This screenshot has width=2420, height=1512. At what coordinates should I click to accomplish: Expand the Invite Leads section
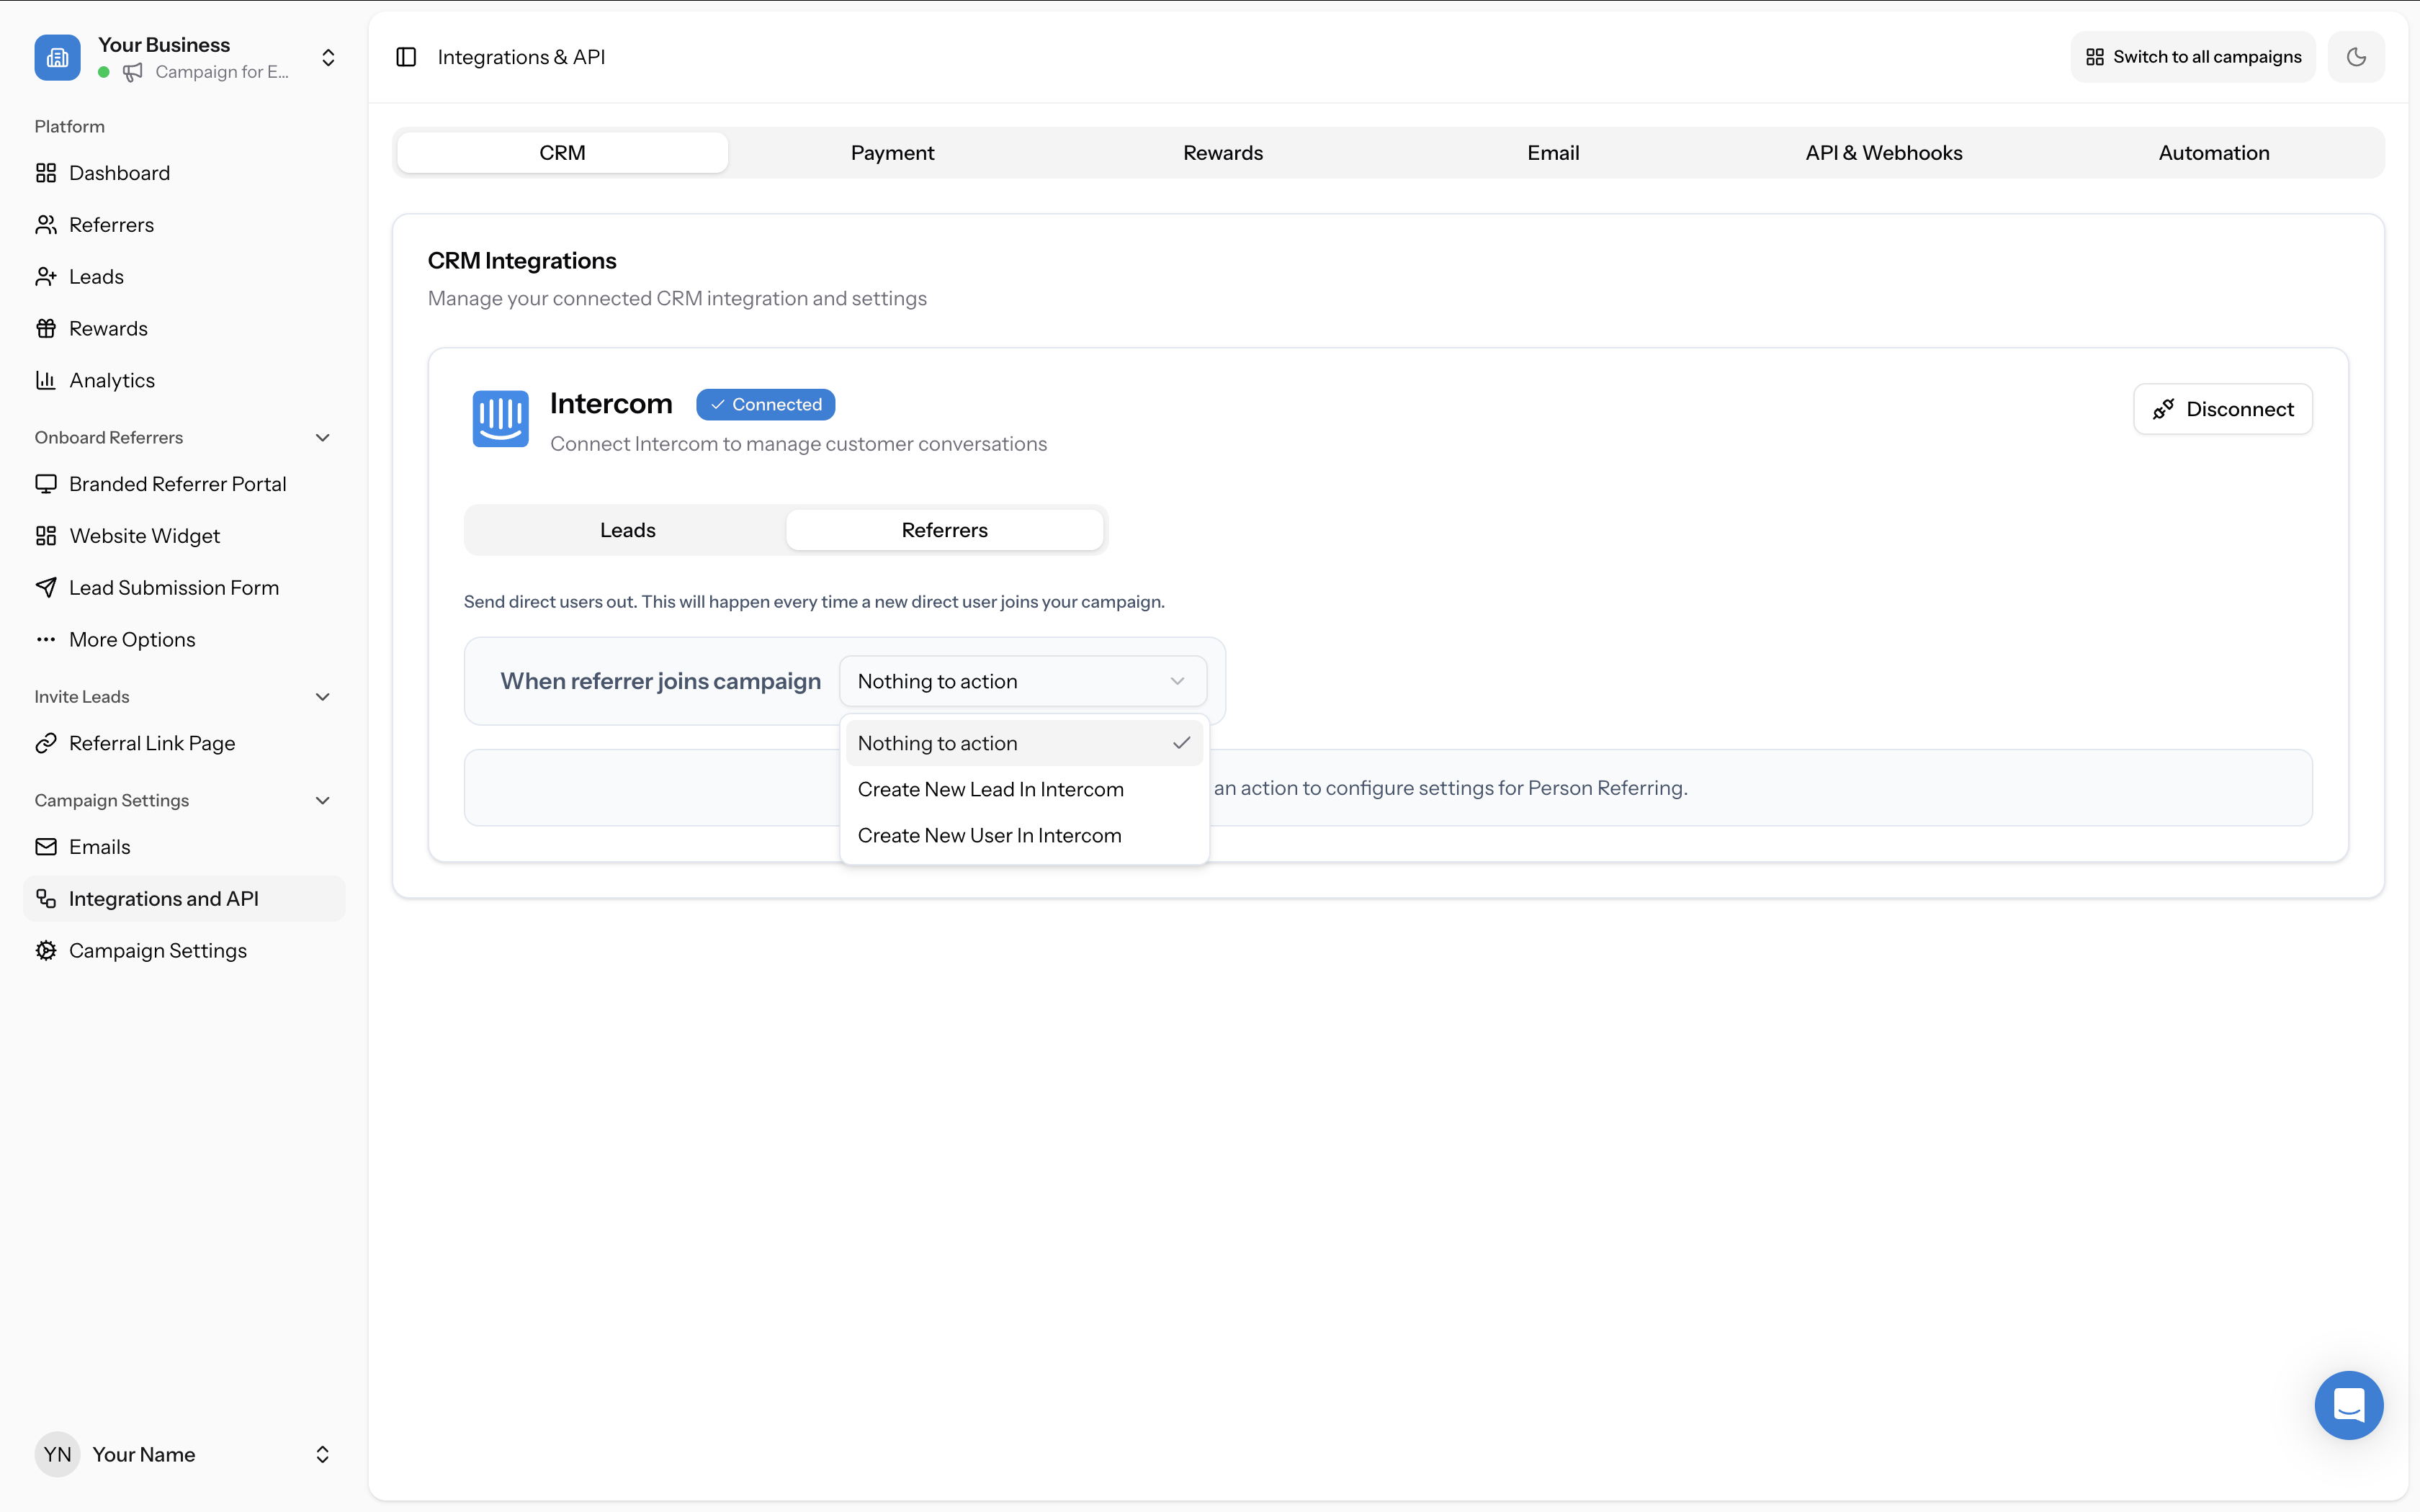tap(322, 696)
